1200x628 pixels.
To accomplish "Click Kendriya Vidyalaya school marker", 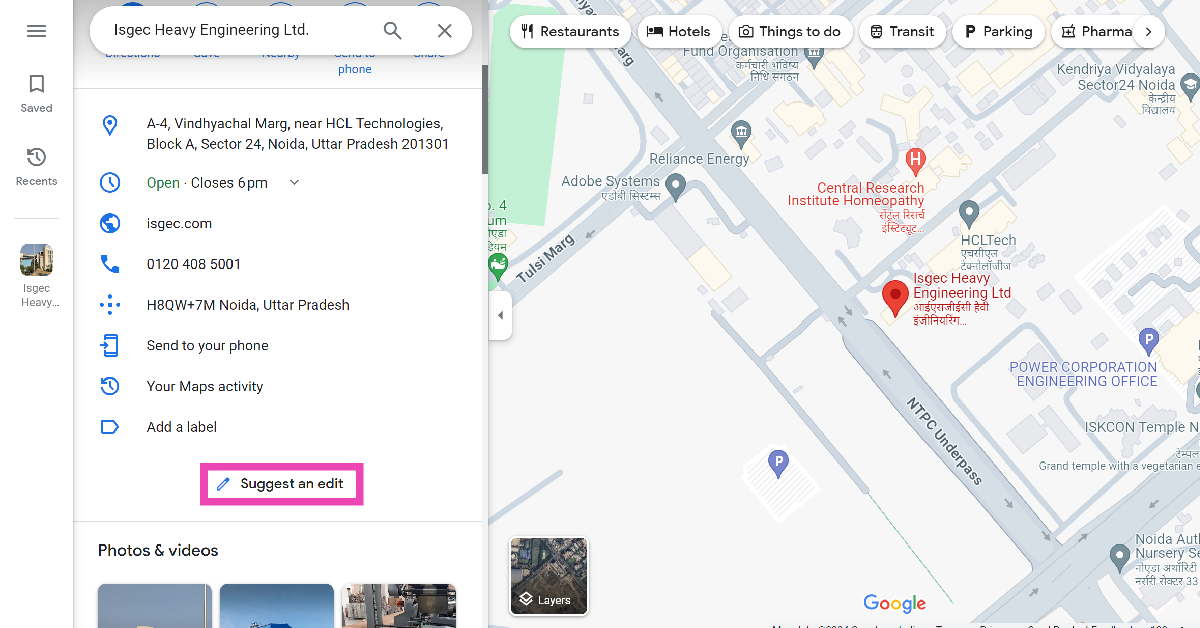I will (1190, 88).
